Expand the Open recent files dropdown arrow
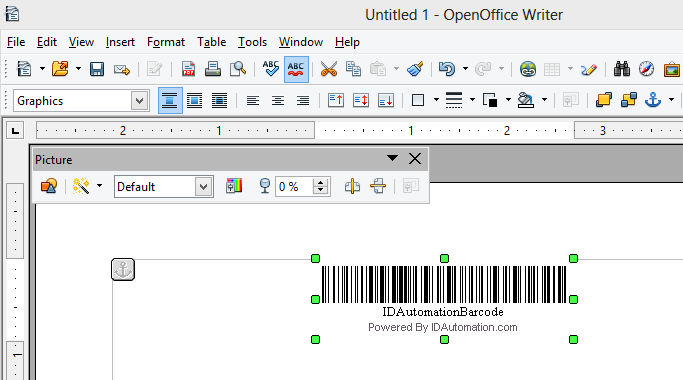Screen dimensions: 683x380 click(78, 69)
